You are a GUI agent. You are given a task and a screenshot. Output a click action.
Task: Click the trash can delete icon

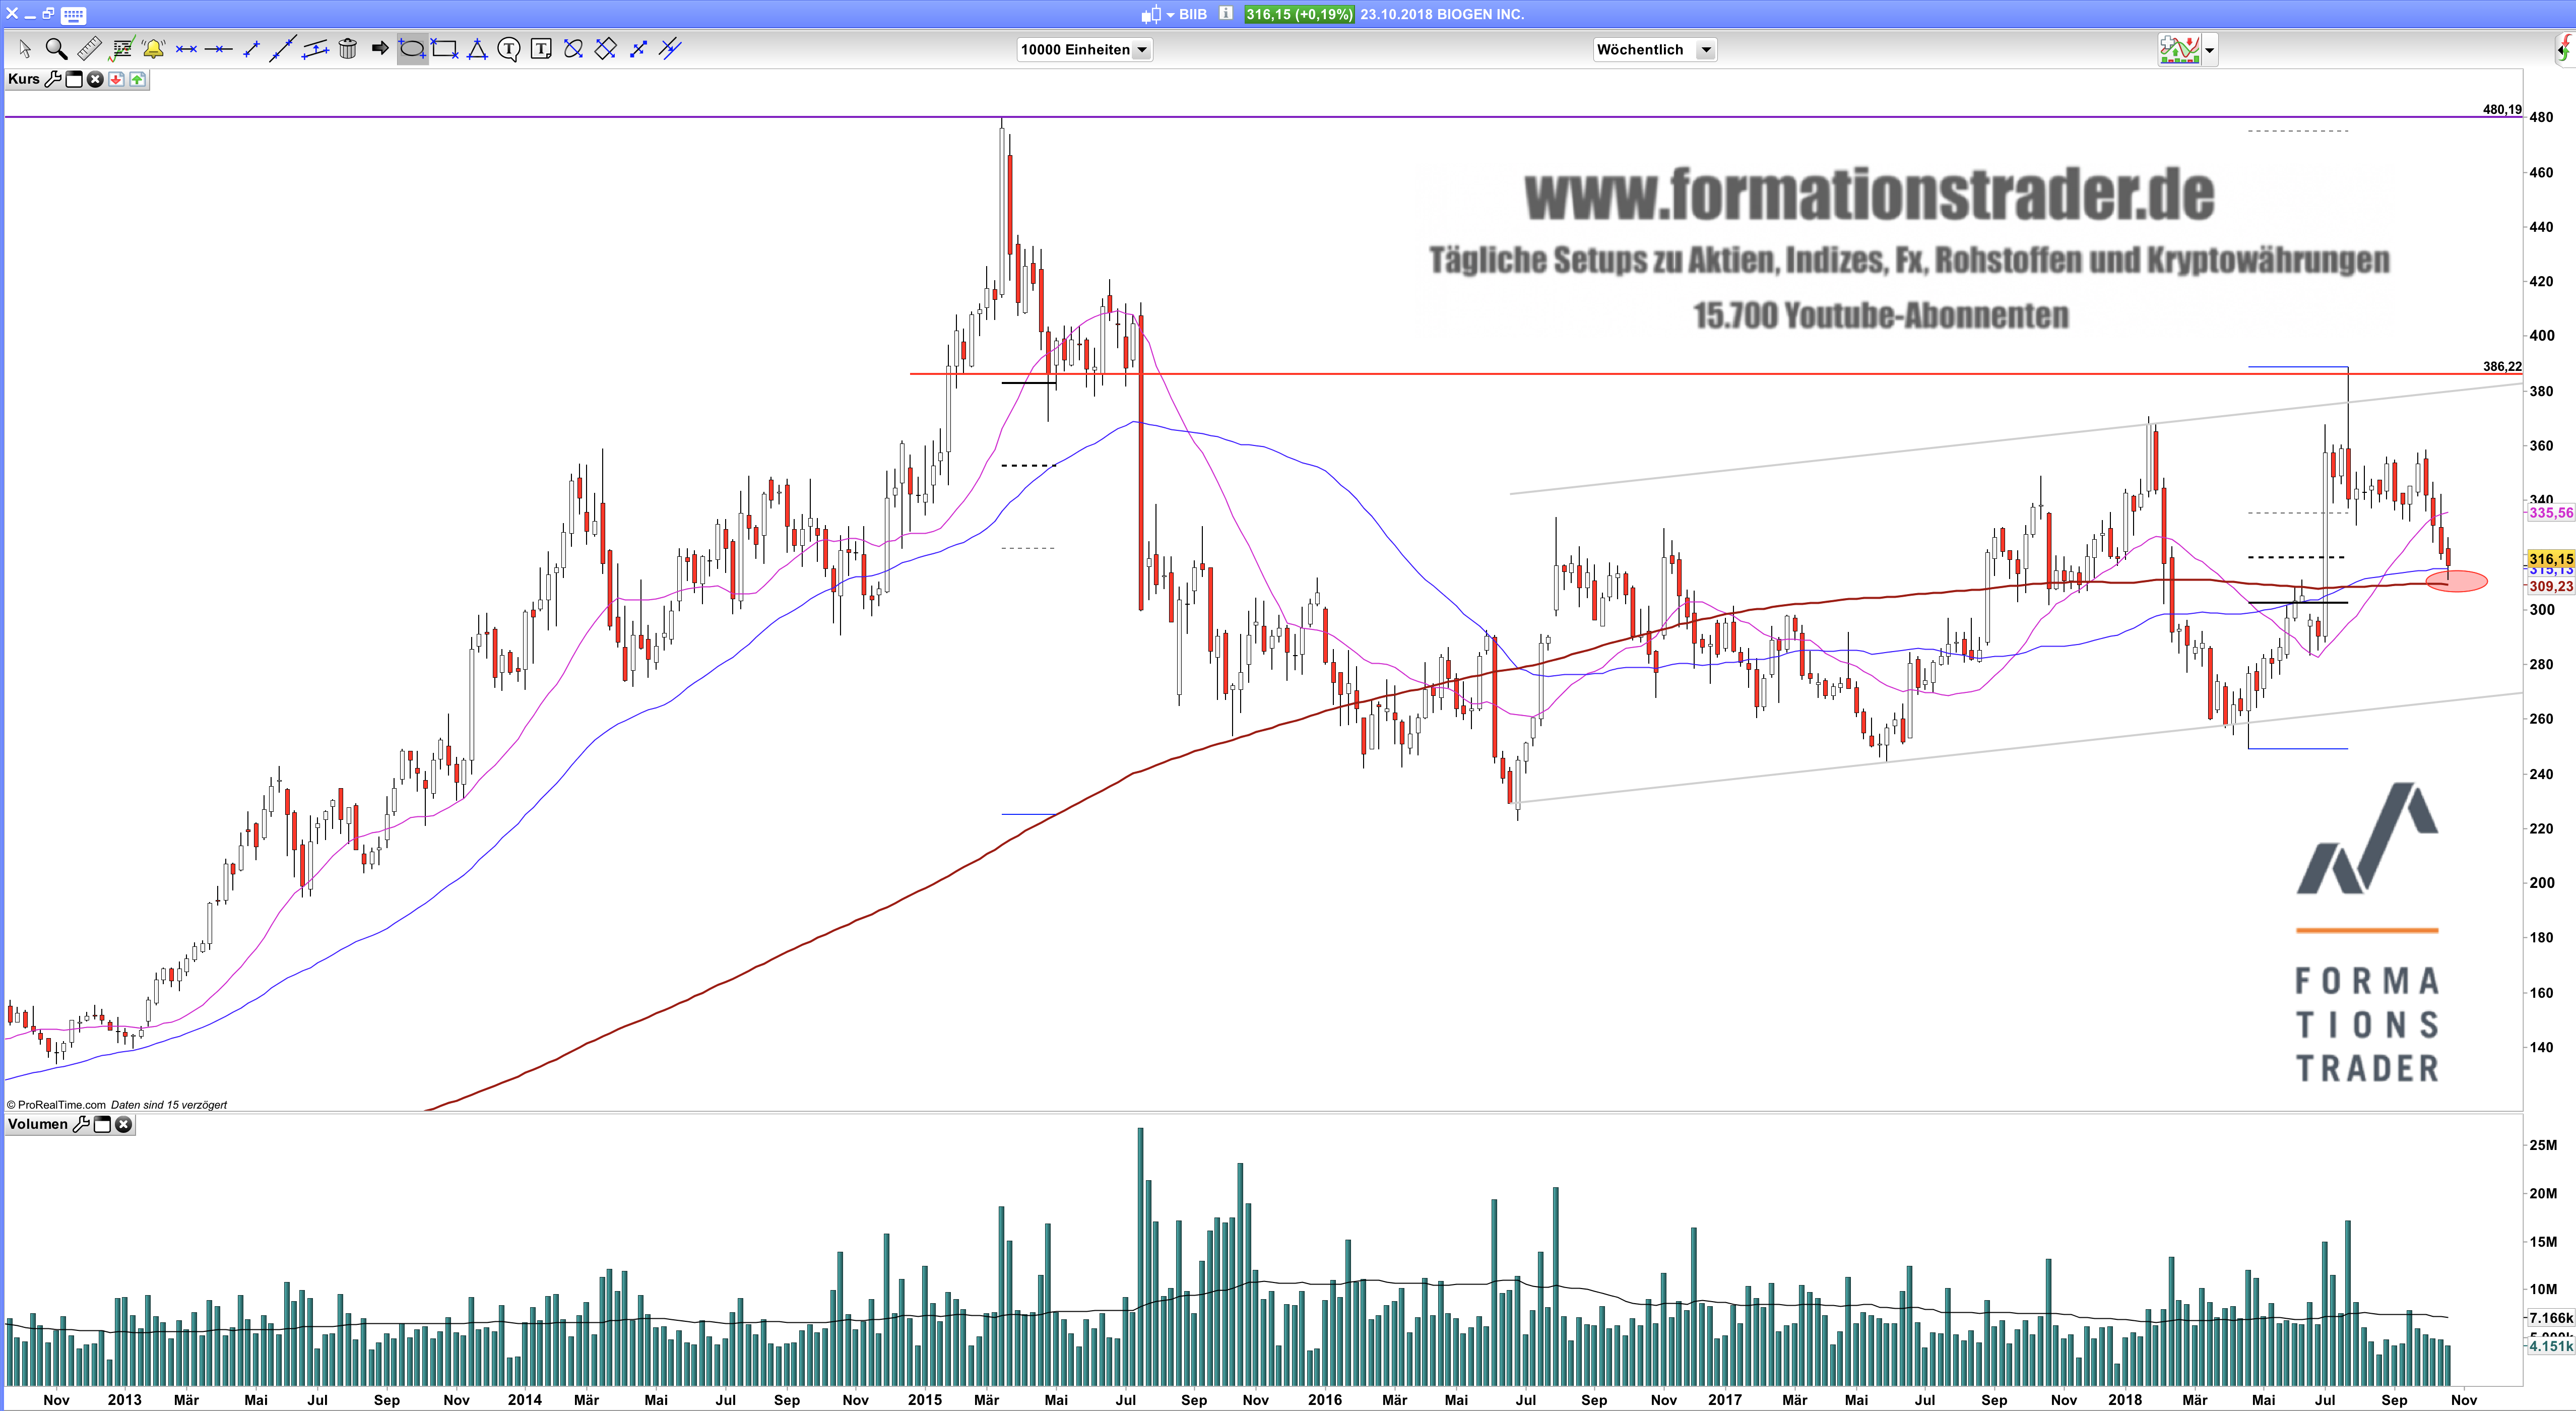[x=347, y=49]
